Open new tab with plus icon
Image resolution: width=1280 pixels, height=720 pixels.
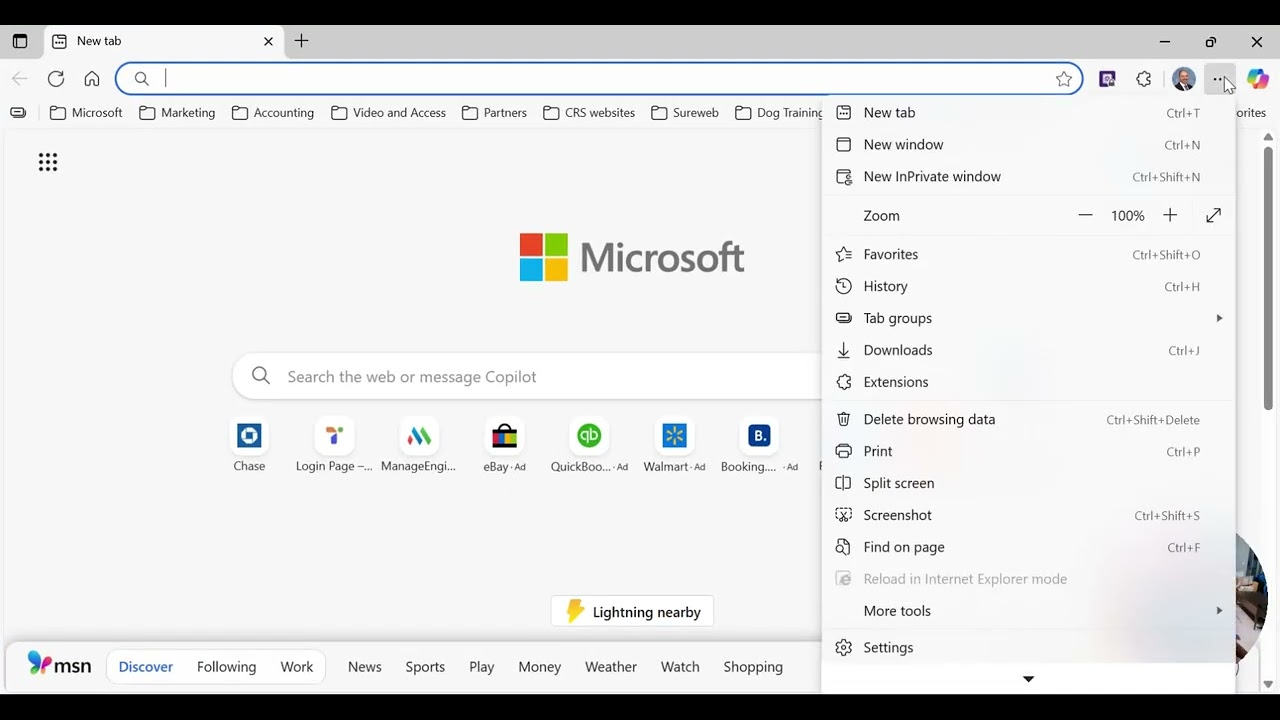pyautogui.click(x=301, y=41)
